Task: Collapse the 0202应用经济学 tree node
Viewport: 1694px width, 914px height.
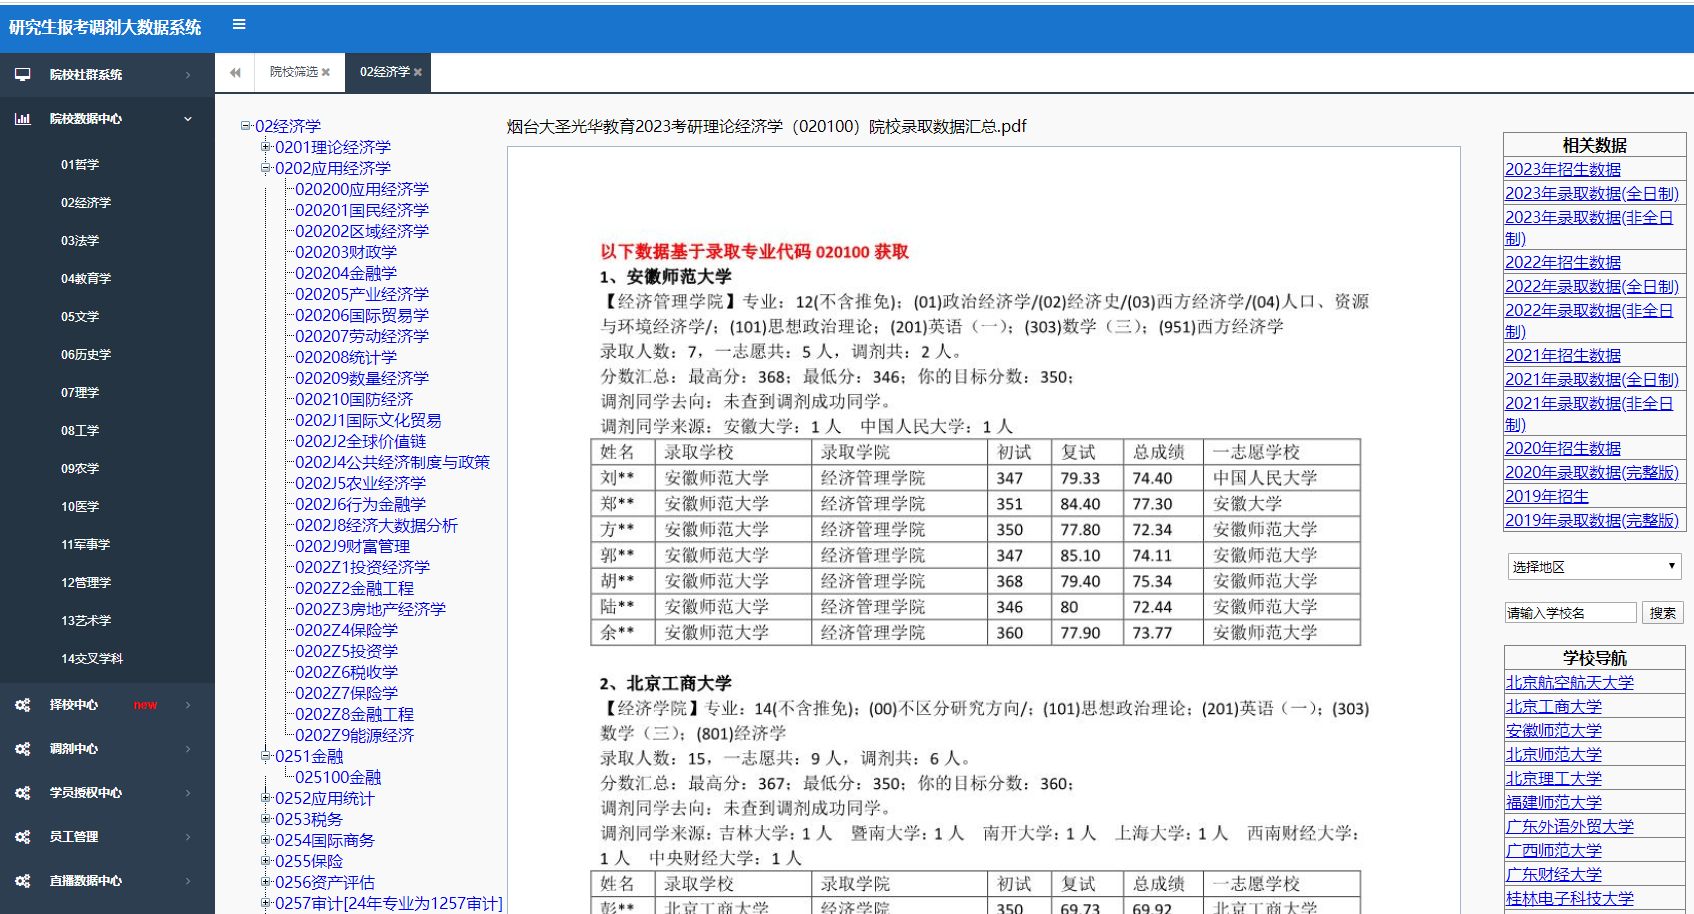Action: point(266,168)
